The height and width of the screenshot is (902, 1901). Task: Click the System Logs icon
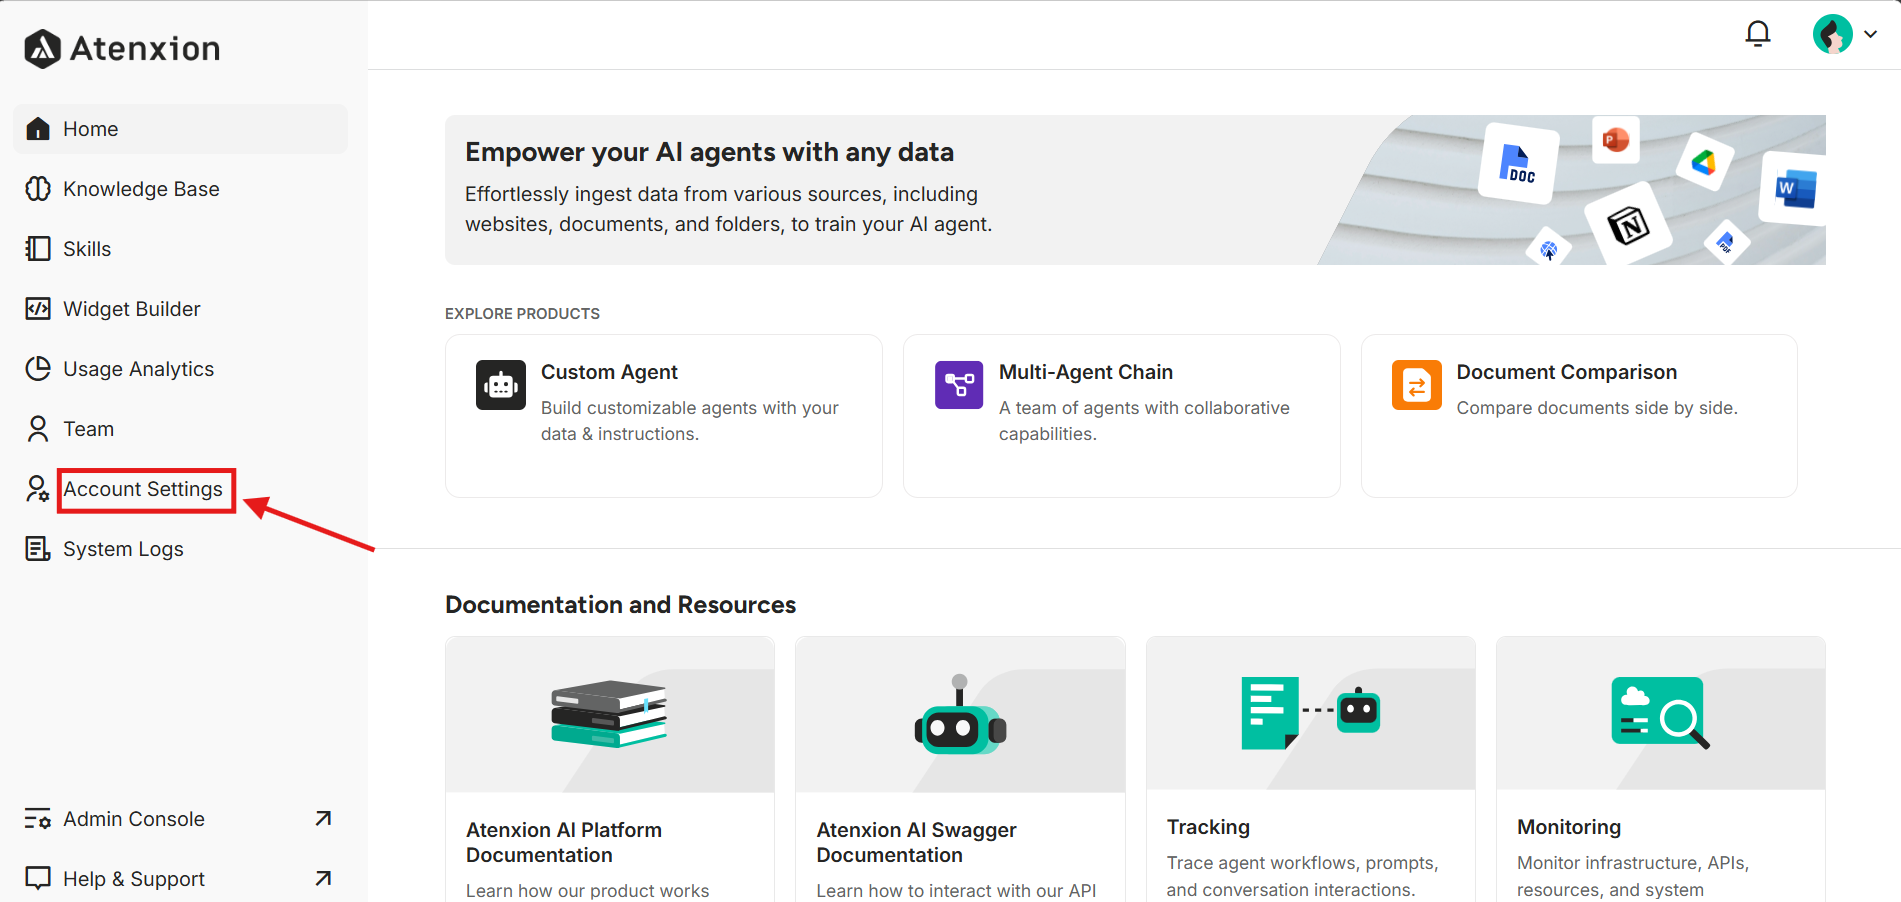click(38, 549)
